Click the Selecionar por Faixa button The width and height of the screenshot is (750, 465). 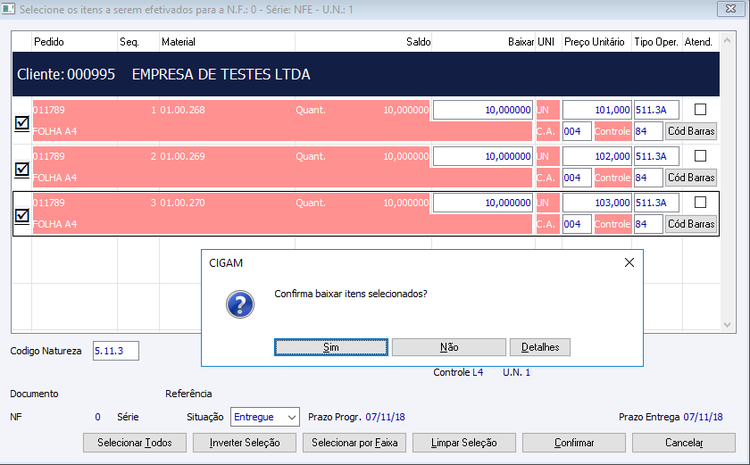(354, 443)
